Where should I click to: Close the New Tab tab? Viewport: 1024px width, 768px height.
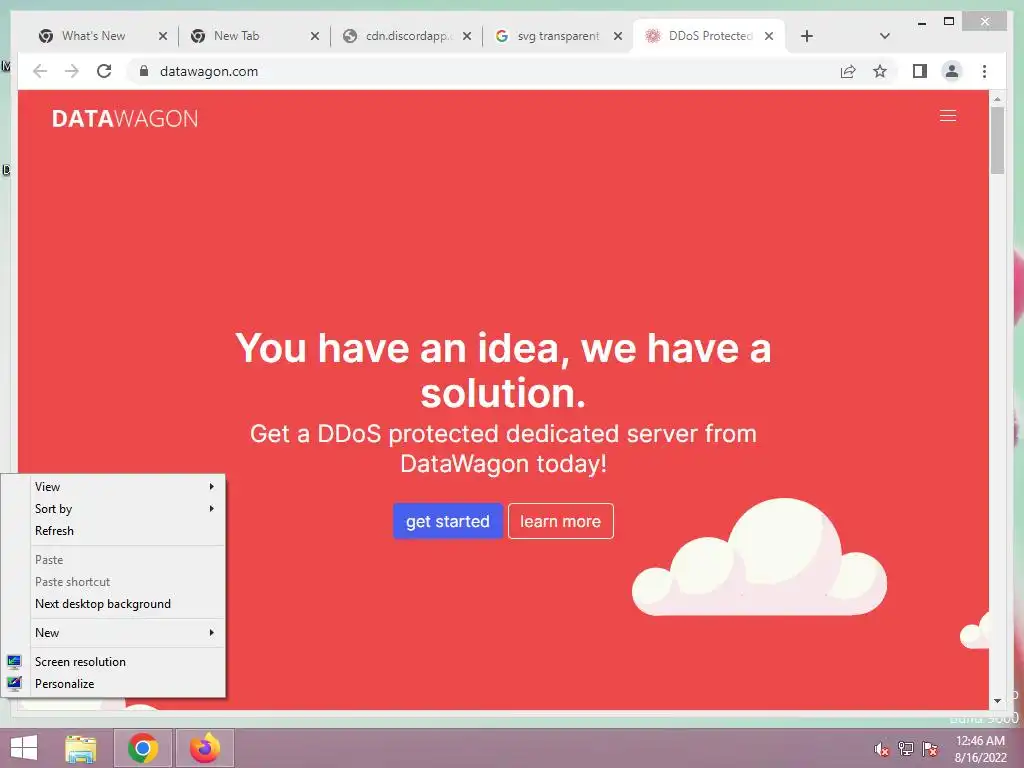pos(315,36)
